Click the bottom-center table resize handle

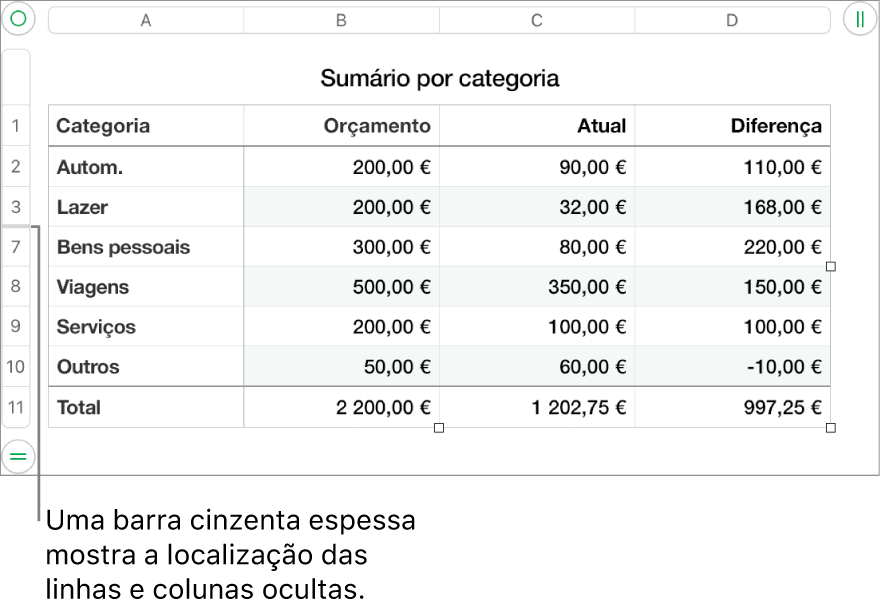439,428
